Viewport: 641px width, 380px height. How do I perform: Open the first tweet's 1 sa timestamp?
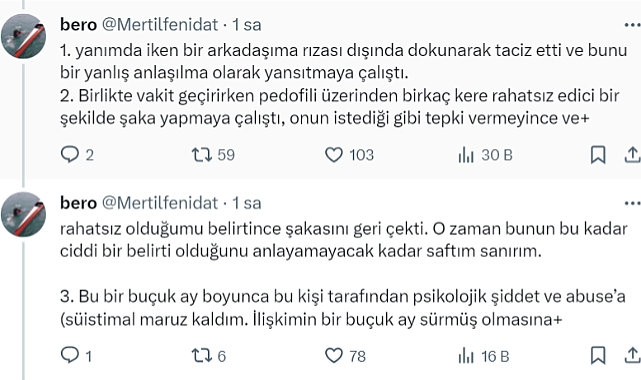[x=247, y=25]
